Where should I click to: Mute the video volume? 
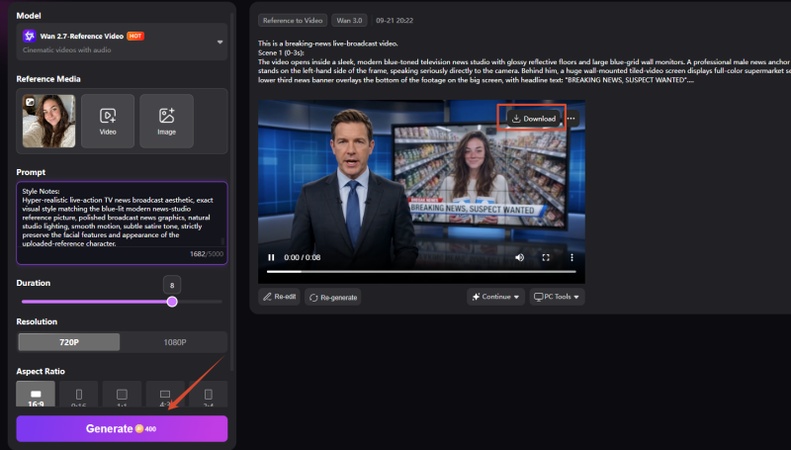pos(520,257)
